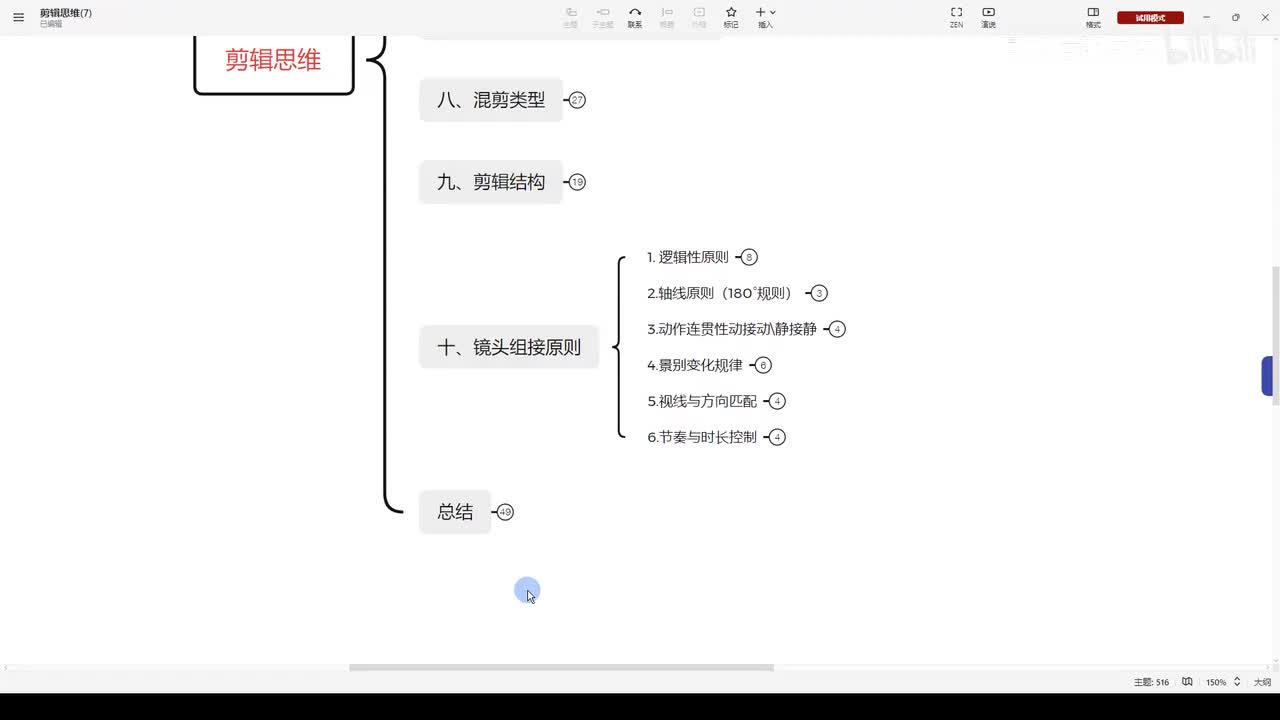The height and width of the screenshot is (720, 1280).
Task: Click the 主题: 516 topic count
Action: click(1151, 682)
